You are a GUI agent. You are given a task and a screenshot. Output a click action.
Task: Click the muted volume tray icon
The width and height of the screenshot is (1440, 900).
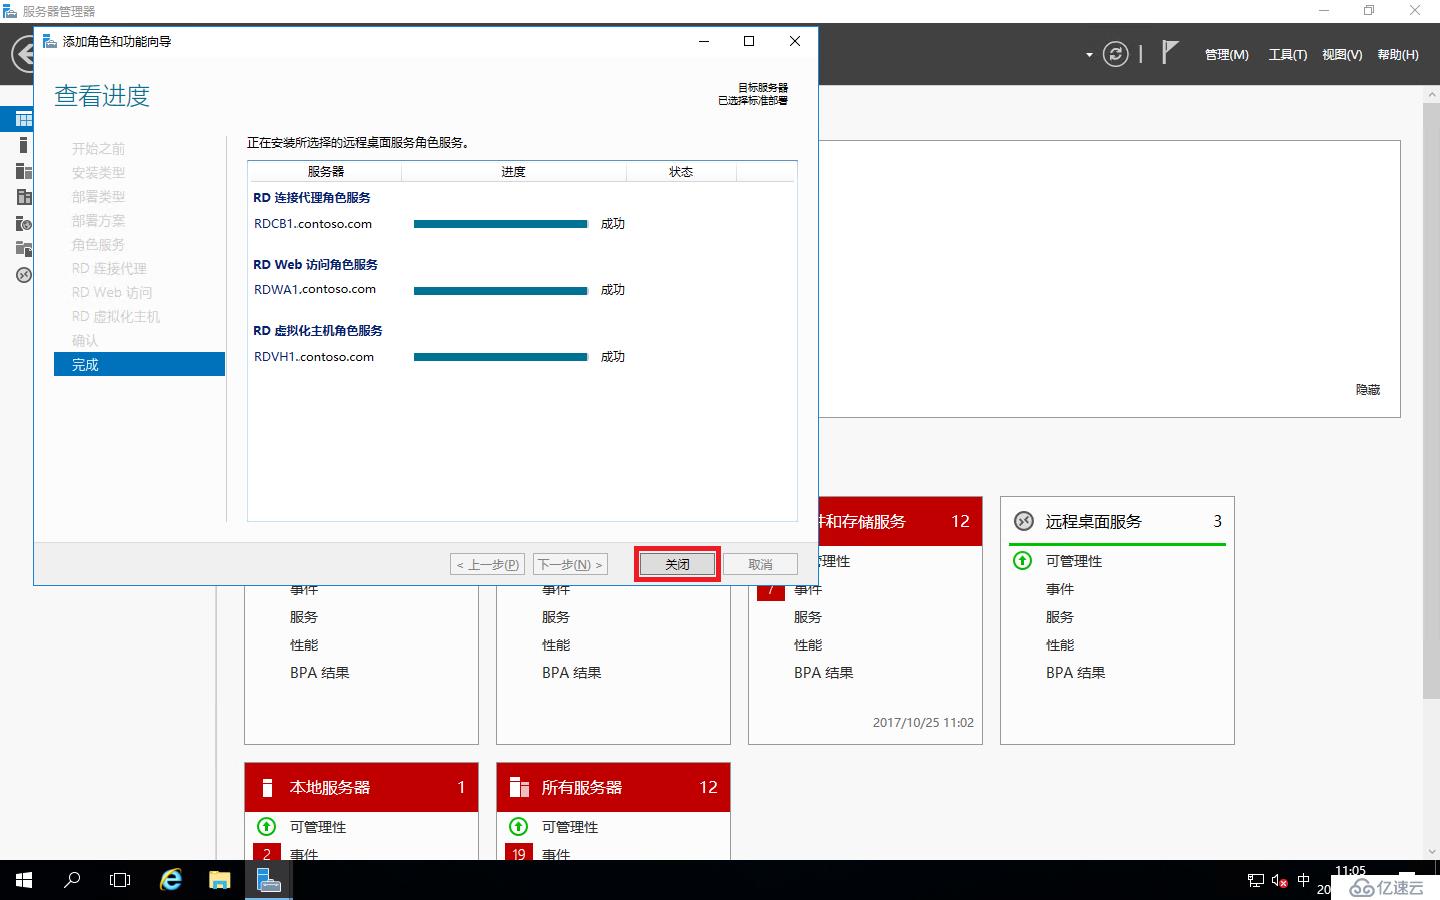tap(1279, 881)
